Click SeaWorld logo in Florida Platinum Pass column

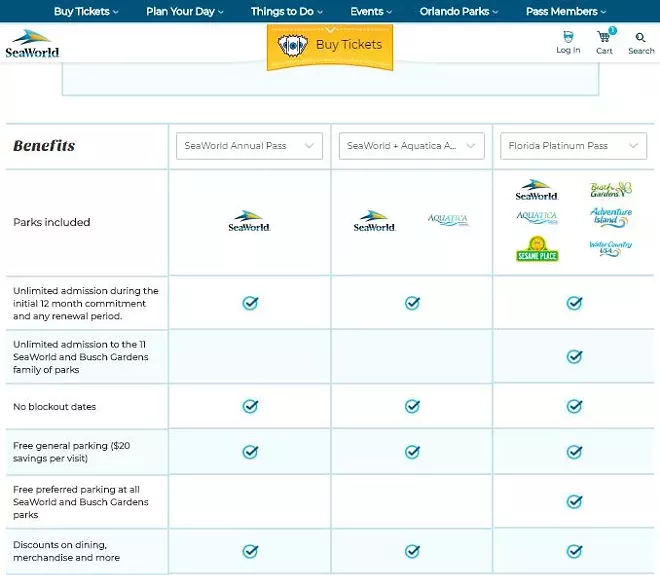pos(537,190)
